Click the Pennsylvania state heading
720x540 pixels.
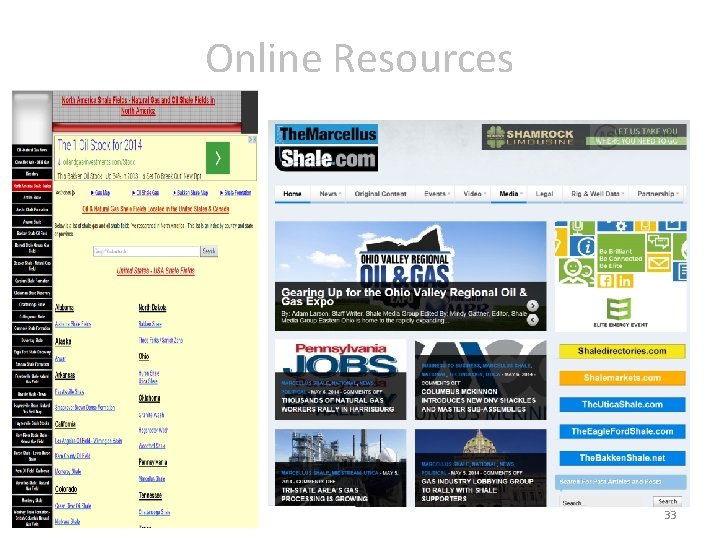click(153, 462)
